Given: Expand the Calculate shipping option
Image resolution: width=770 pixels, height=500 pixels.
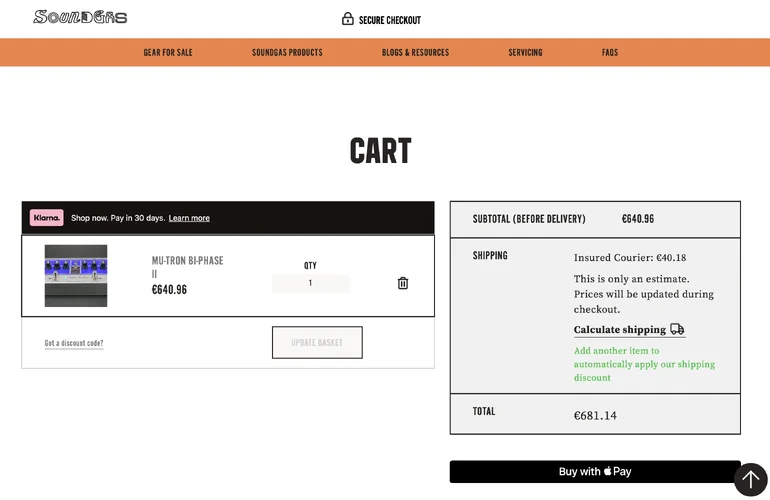Looking at the screenshot, I should [x=620, y=330].
